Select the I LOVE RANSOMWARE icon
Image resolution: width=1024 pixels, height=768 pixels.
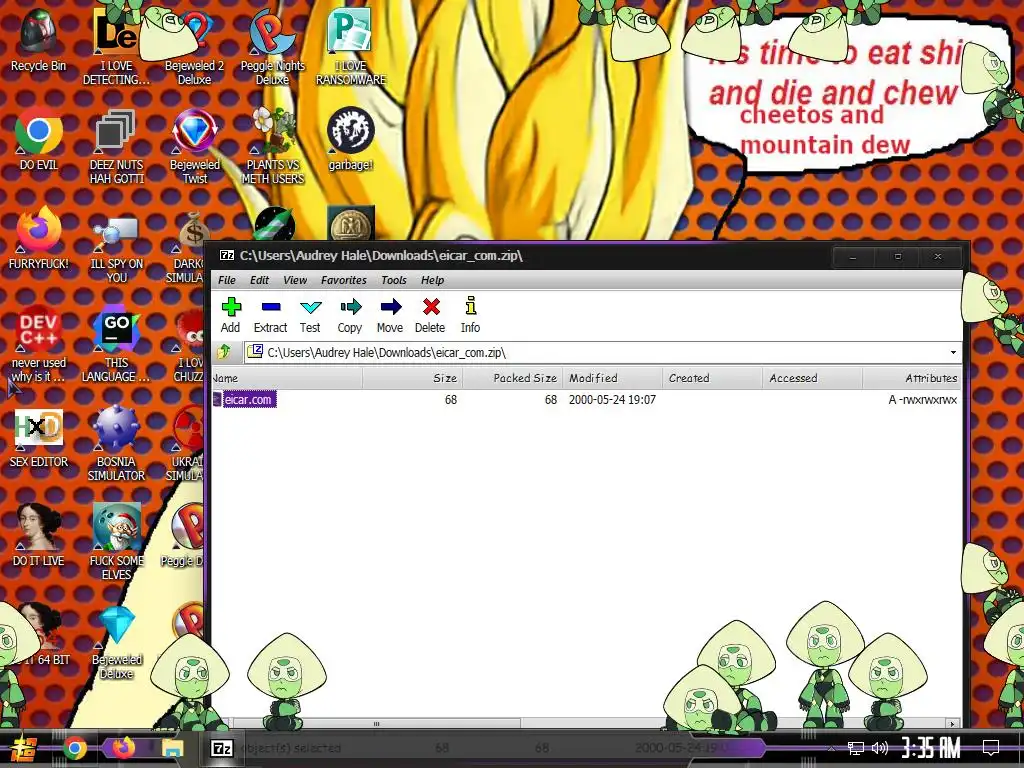pyautogui.click(x=351, y=47)
